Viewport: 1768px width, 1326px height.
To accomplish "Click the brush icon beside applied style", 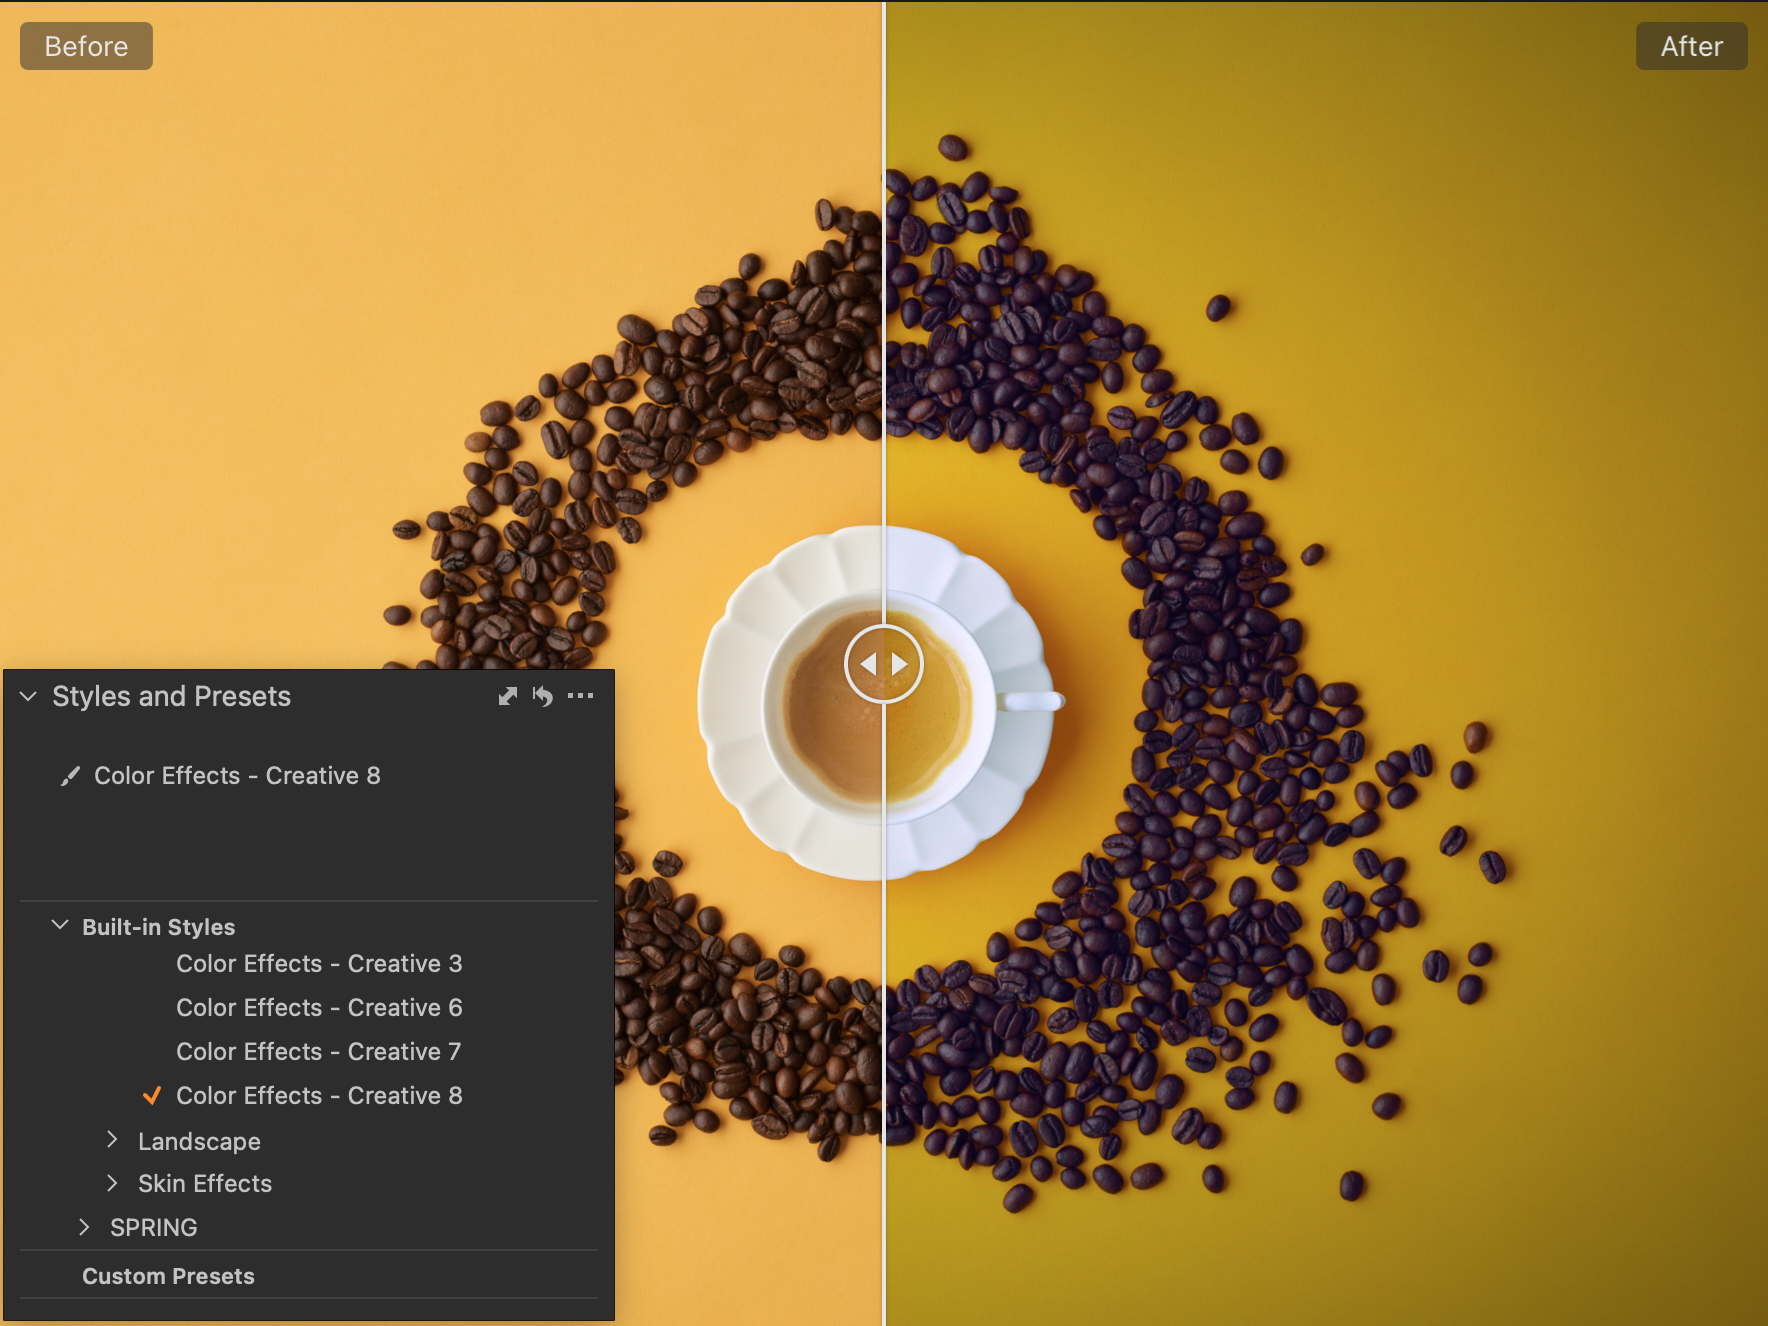I will point(70,776).
